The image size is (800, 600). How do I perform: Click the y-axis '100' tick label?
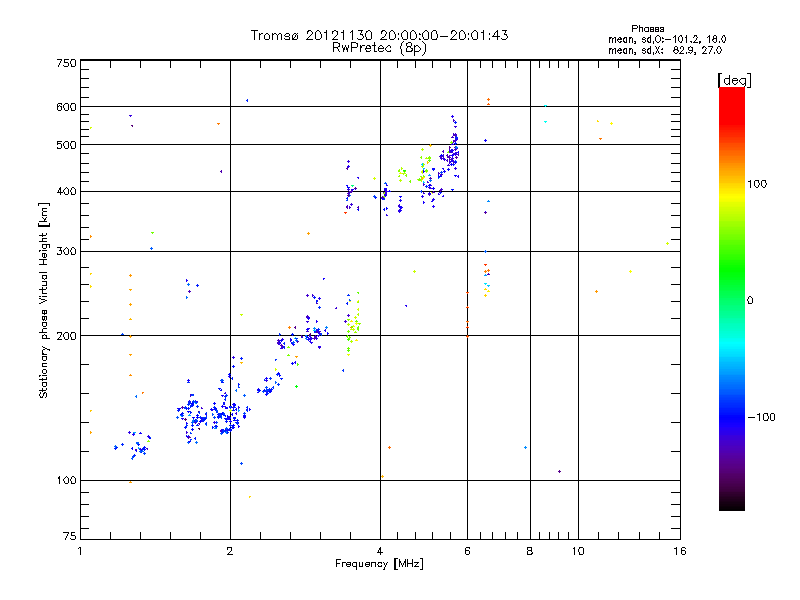point(66,481)
